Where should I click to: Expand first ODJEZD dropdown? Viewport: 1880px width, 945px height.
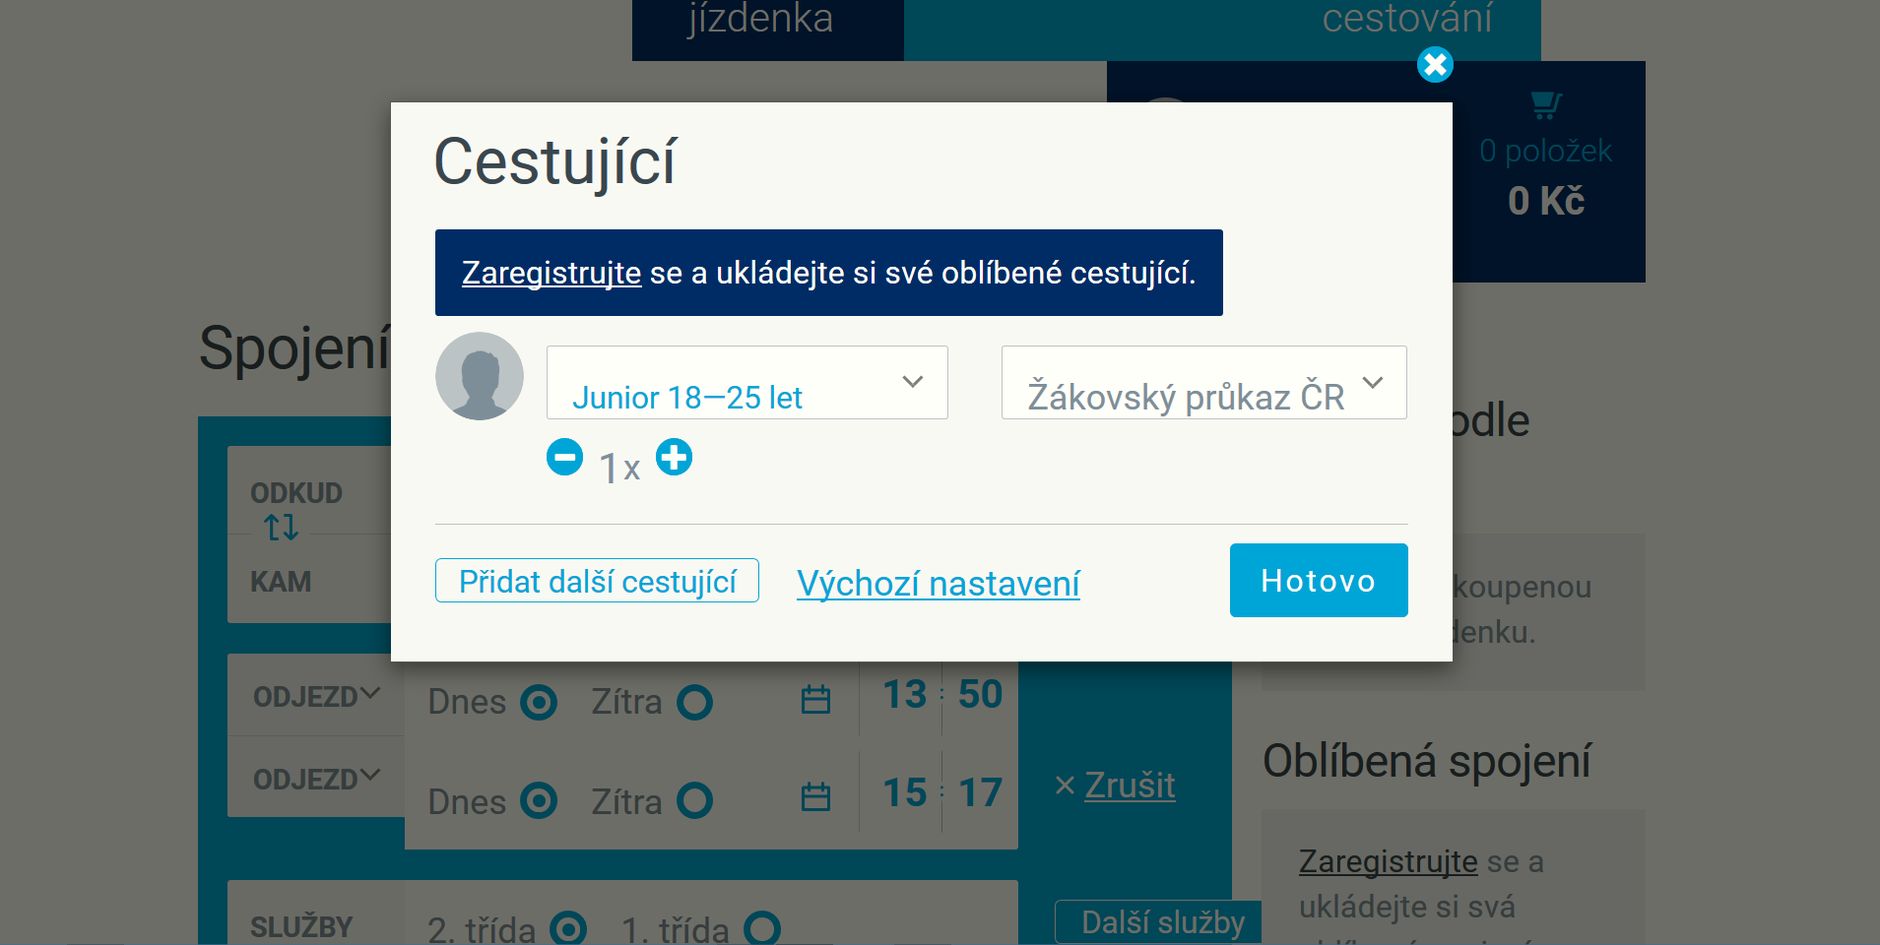point(316,696)
